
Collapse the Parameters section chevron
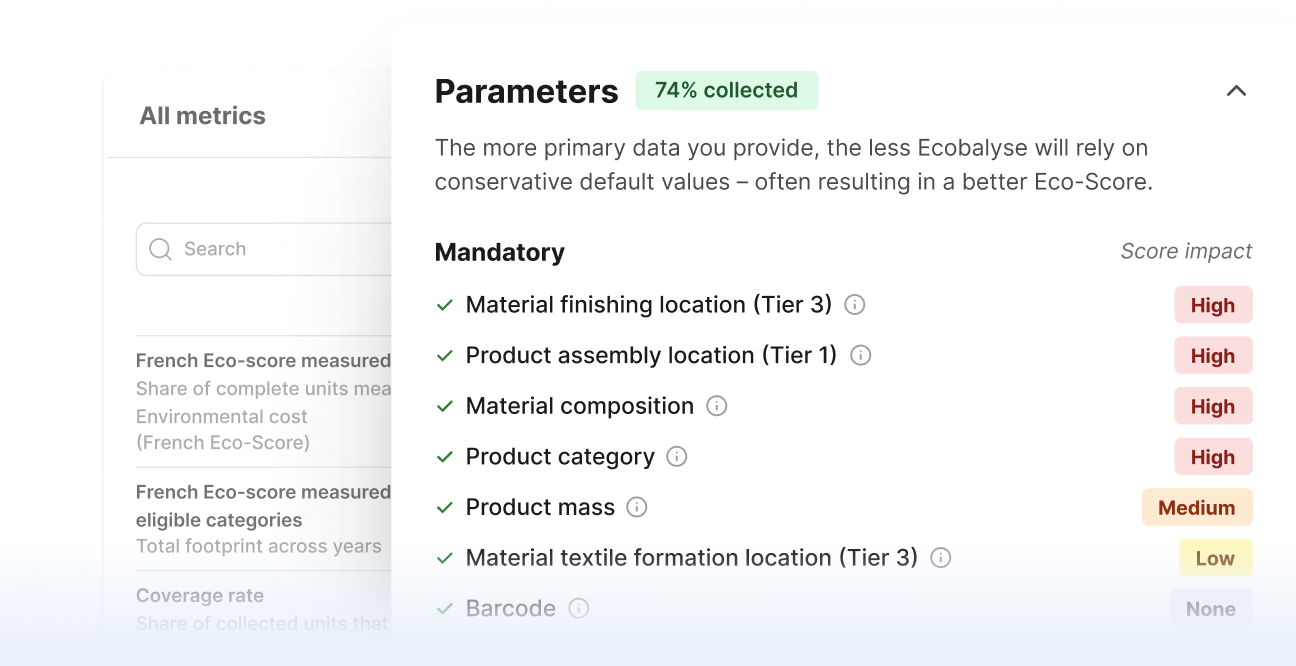[x=1236, y=91]
